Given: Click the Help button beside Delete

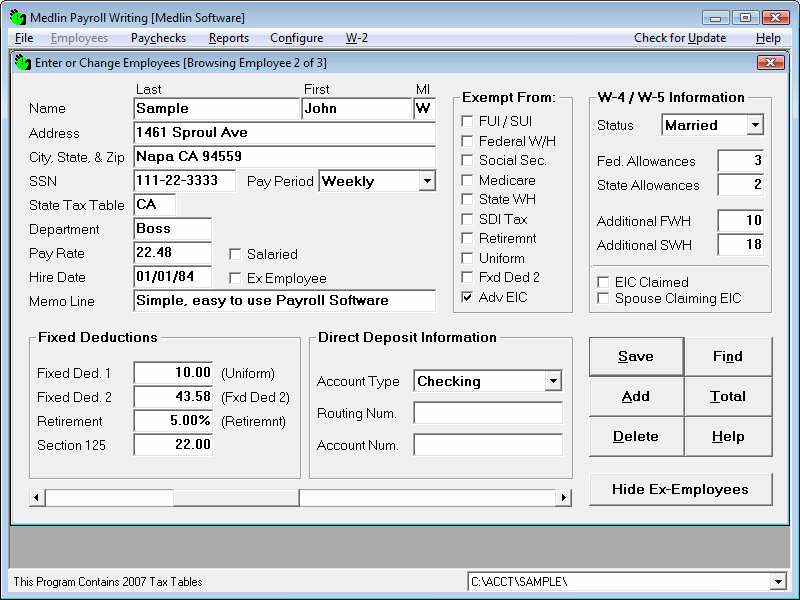Looking at the screenshot, I should [x=728, y=437].
